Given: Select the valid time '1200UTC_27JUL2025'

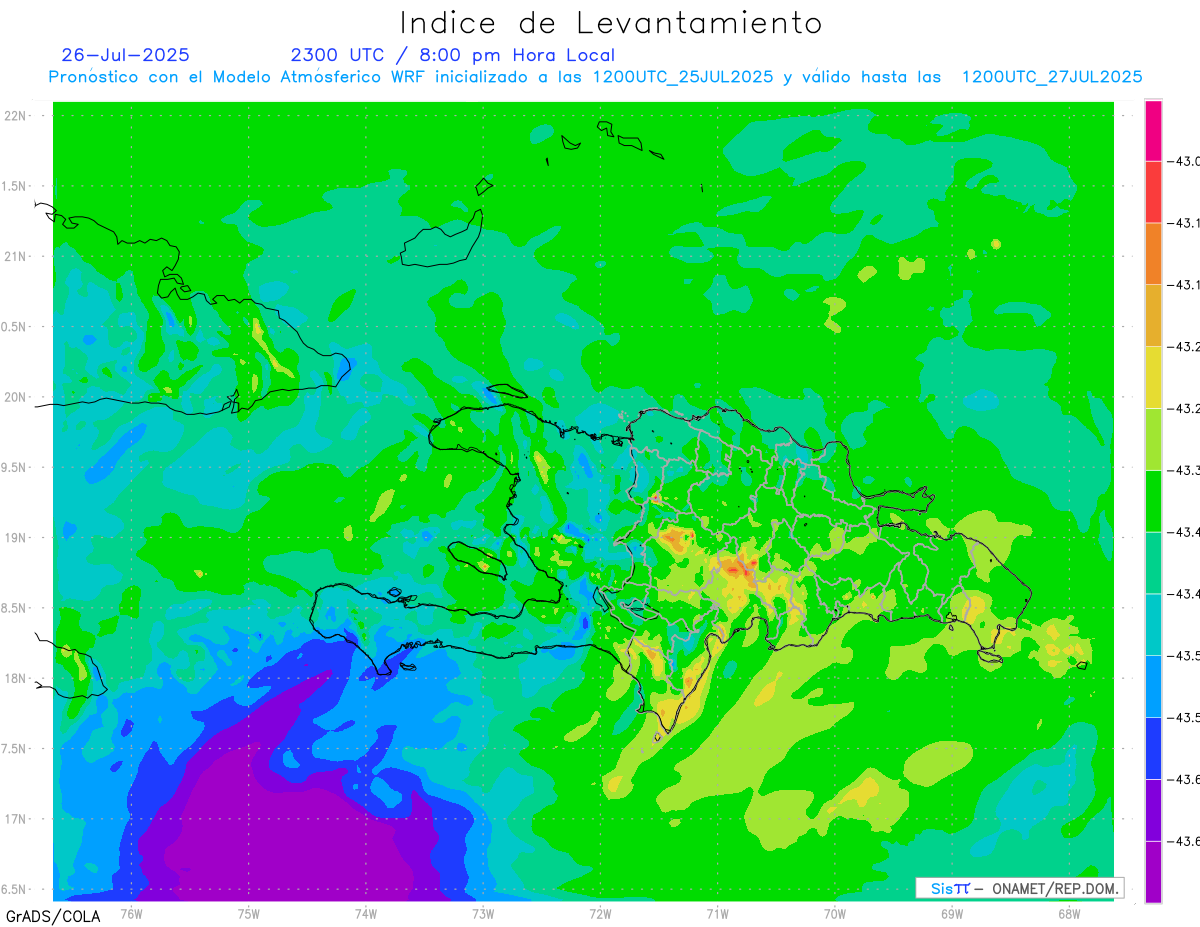Looking at the screenshot, I should tap(1052, 77).
